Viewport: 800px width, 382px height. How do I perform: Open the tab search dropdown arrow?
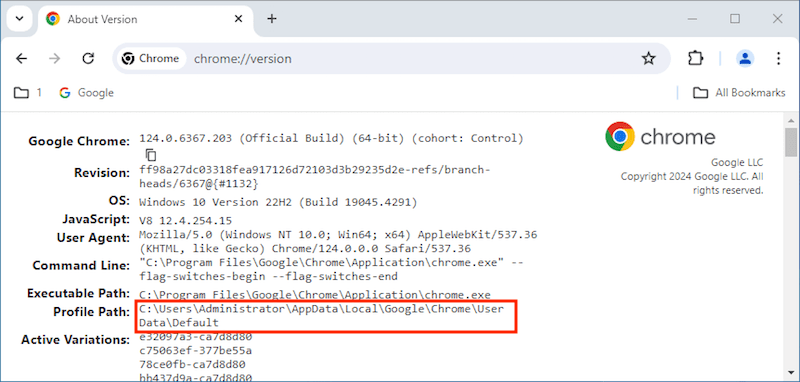point(20,19)
